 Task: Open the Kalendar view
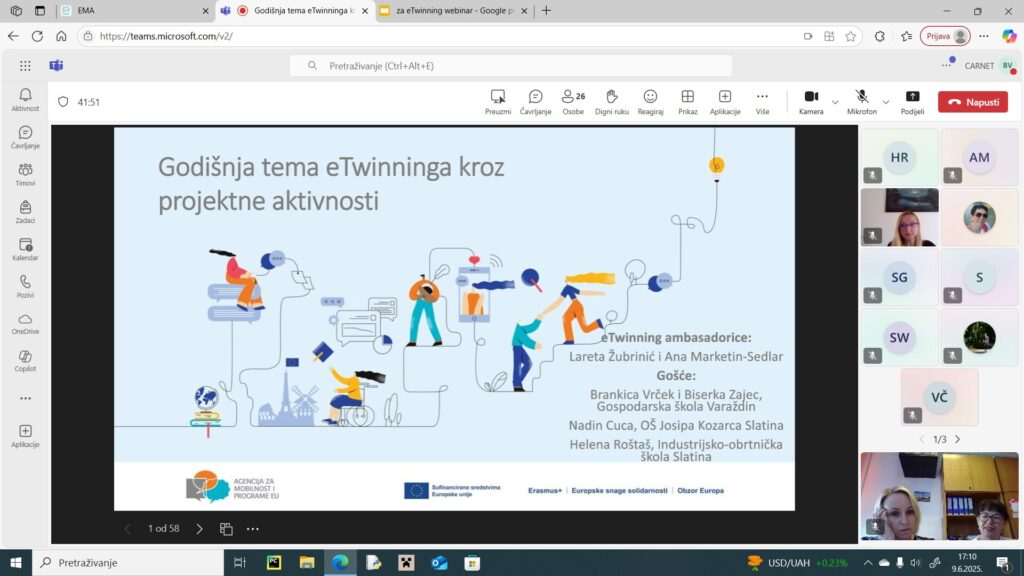point(25,249)
